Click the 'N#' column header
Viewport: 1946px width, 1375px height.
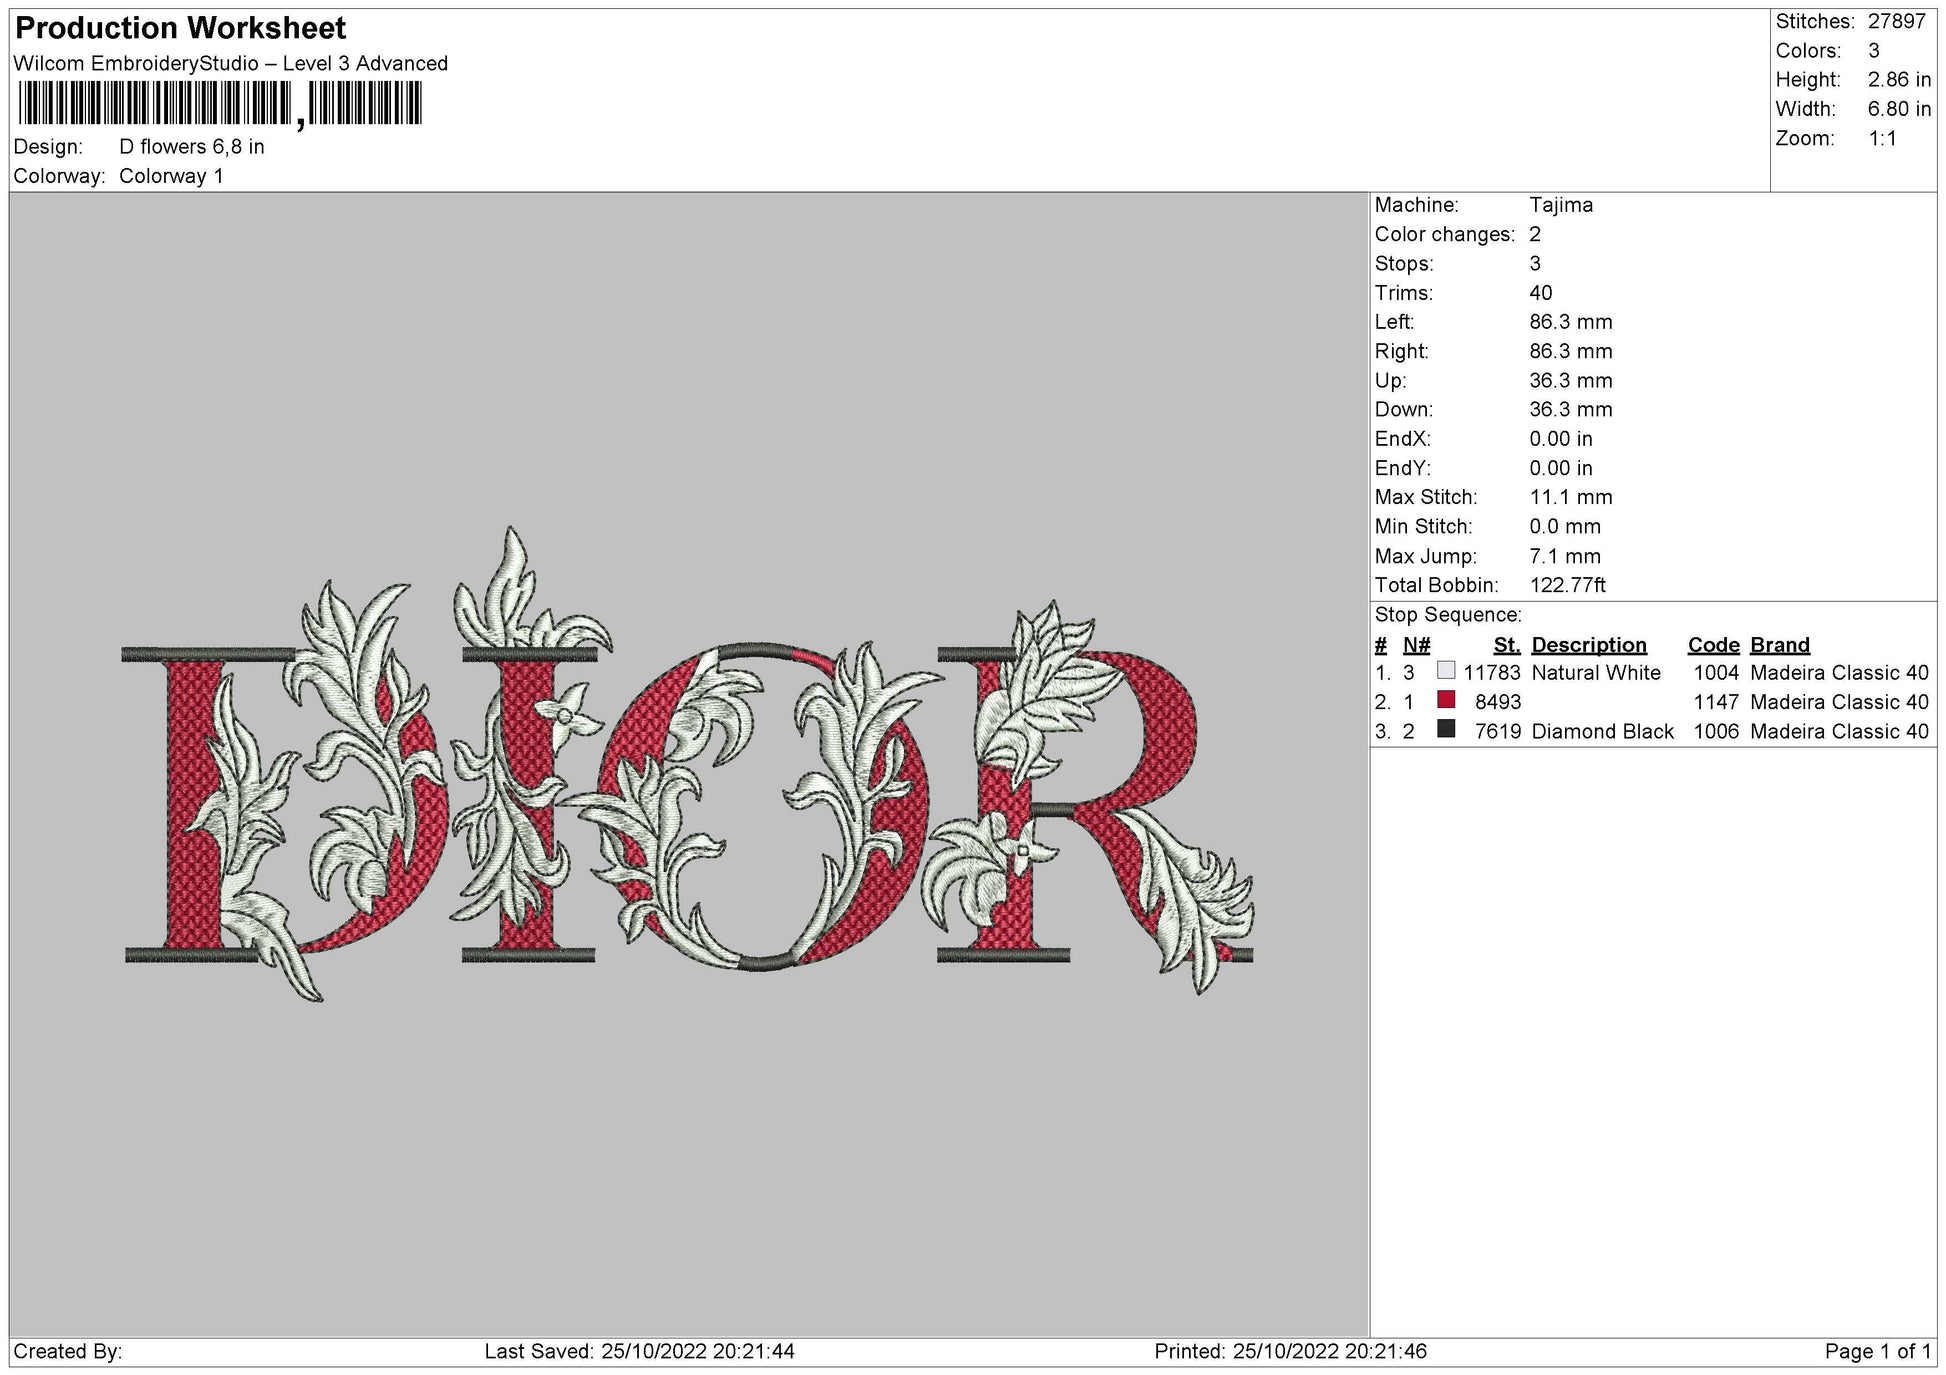click(x=1416, y=645)
